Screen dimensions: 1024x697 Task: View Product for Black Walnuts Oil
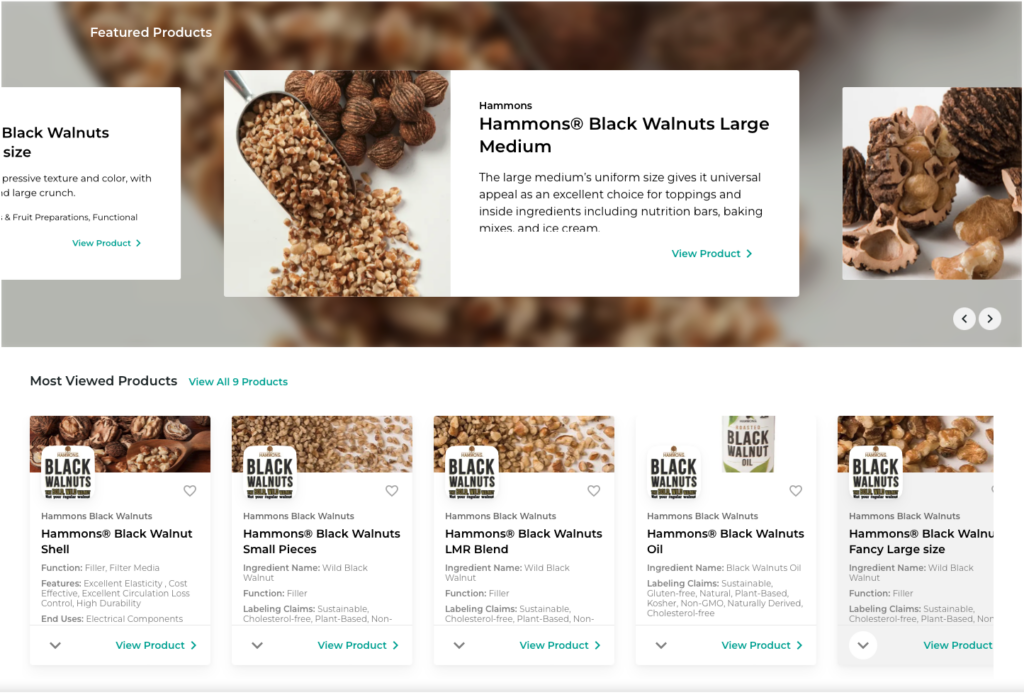pyautogui.click(x=762, y=645)
